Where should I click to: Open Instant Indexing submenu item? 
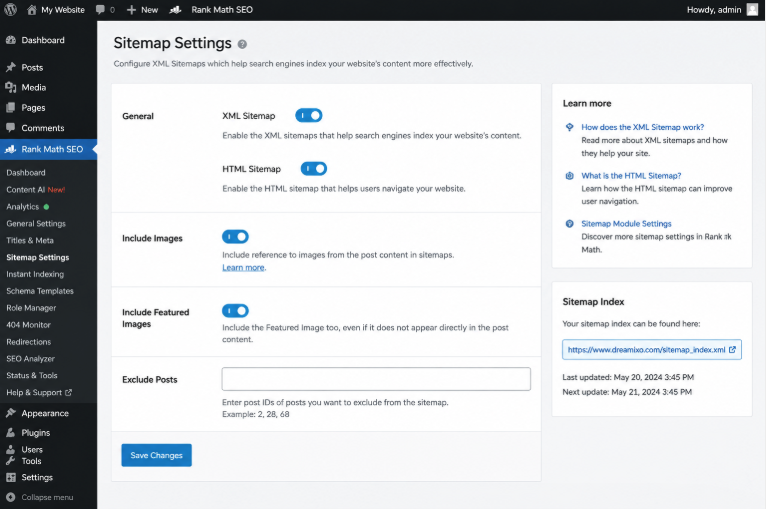point(35,274)
